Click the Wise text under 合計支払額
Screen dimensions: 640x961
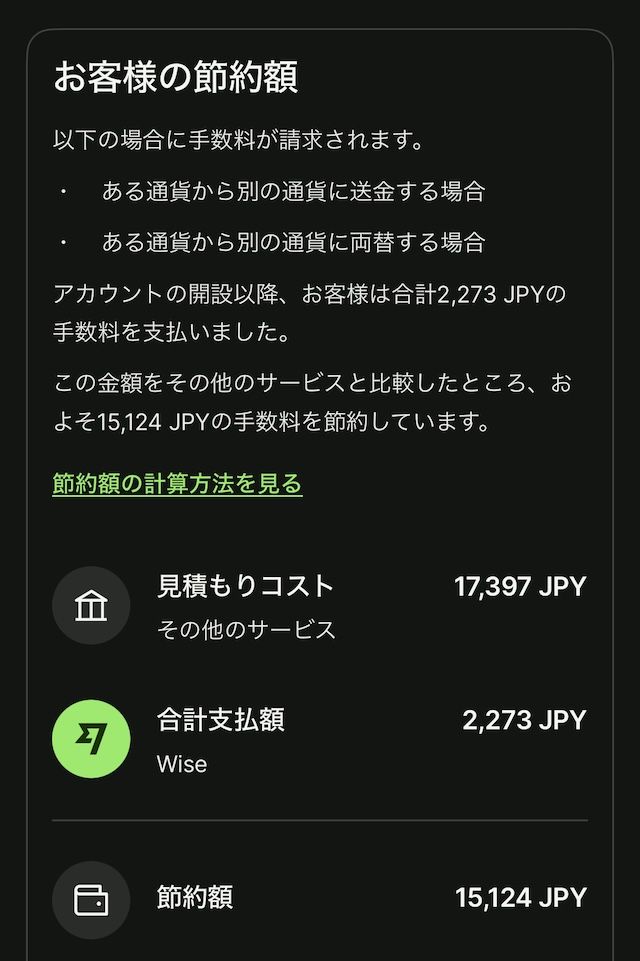[182, 764]
